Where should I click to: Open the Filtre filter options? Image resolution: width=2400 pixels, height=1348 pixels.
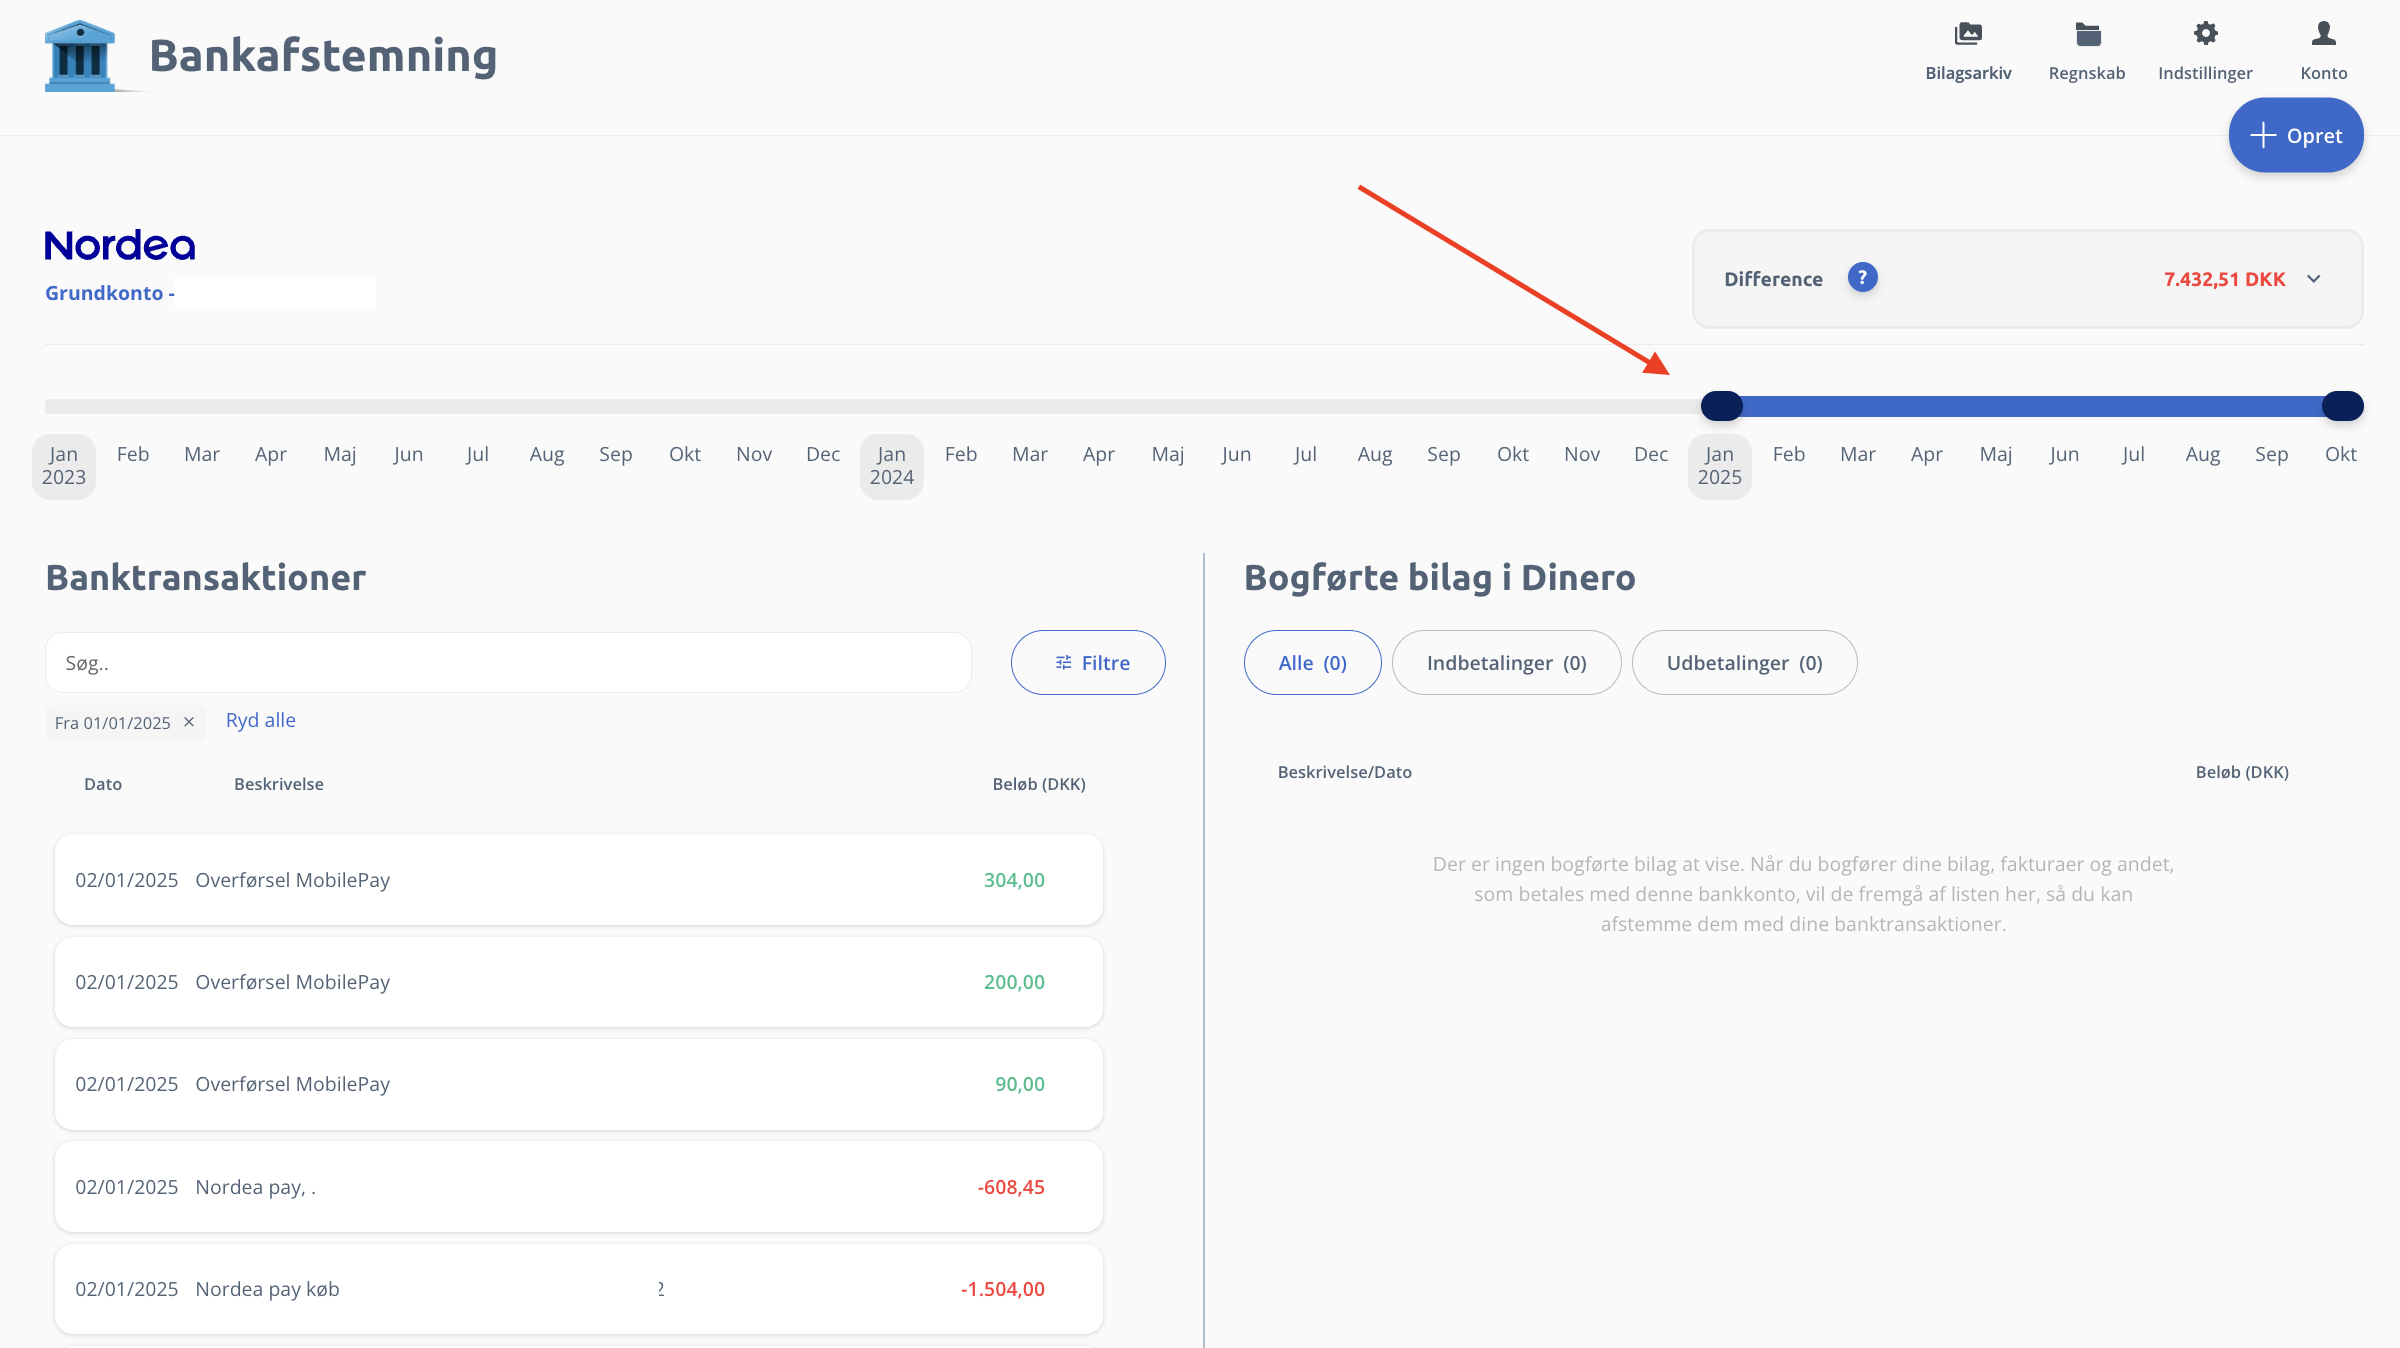click(x=1088, y=662)
